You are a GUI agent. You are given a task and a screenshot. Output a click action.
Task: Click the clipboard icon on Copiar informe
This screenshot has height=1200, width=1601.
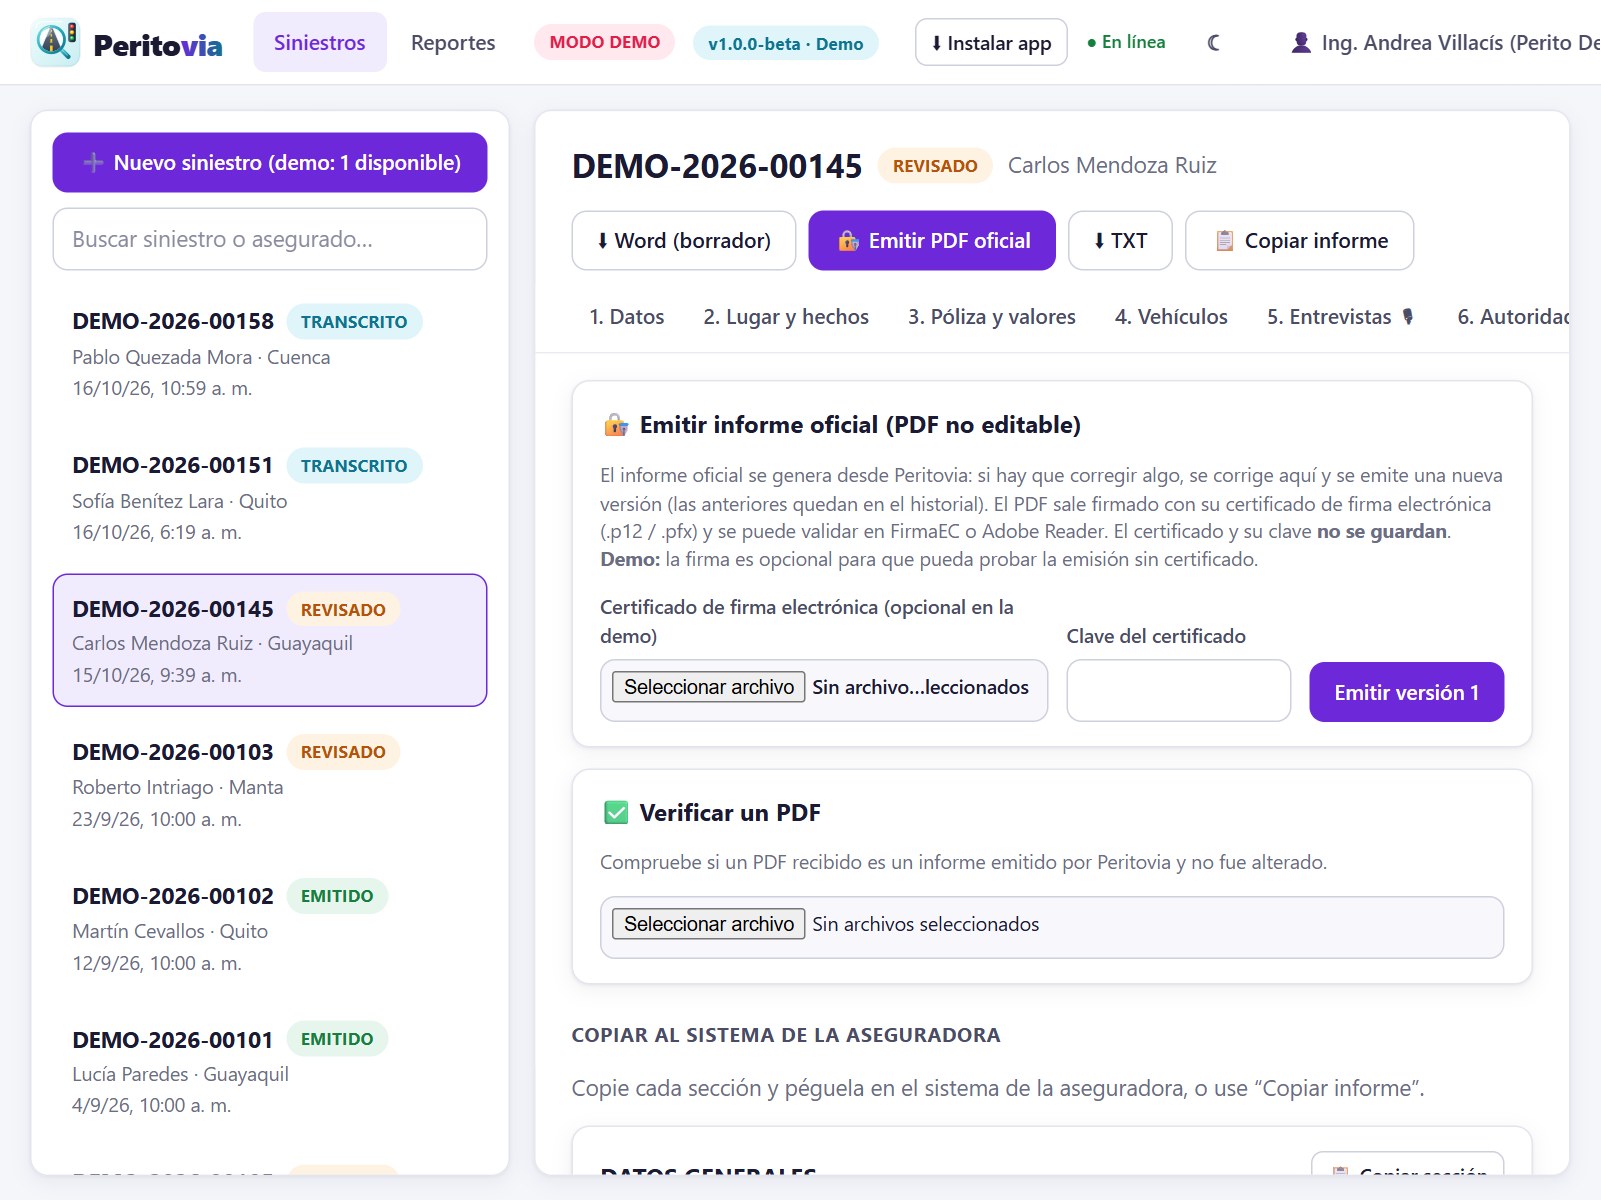(x=1224, y=241)
